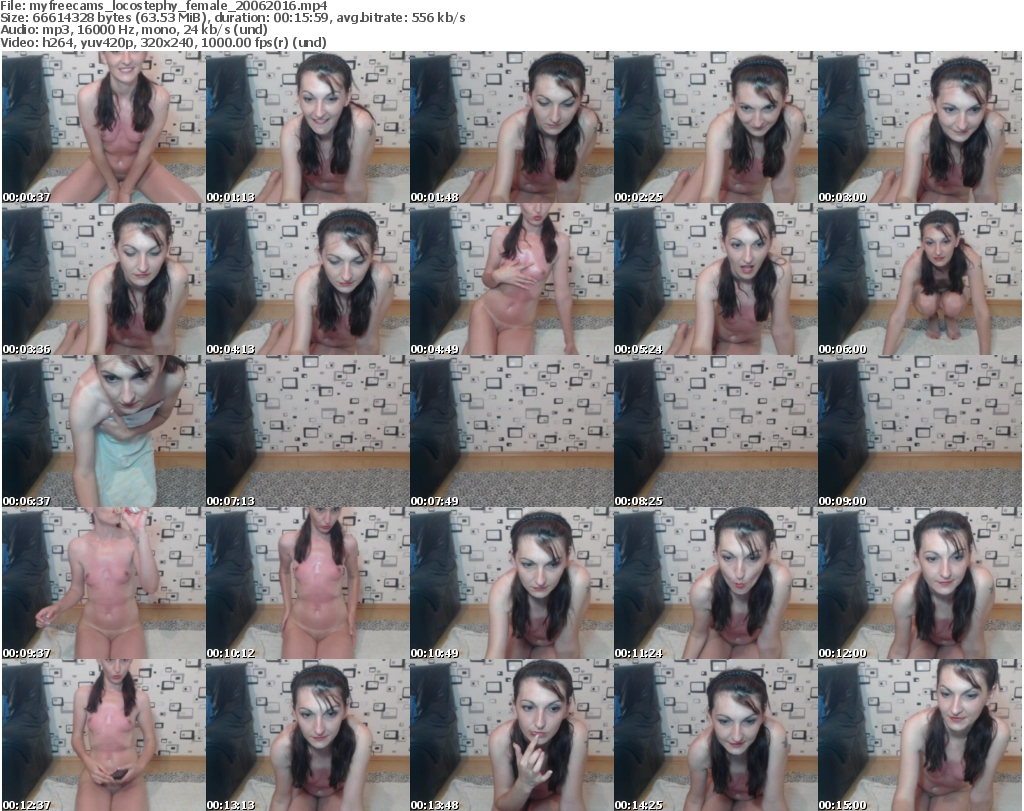The height and width of the screenshot is (811, 1024).
Task: Open the empty-room frame stamped 00:09:00
Action: (919, 432)
